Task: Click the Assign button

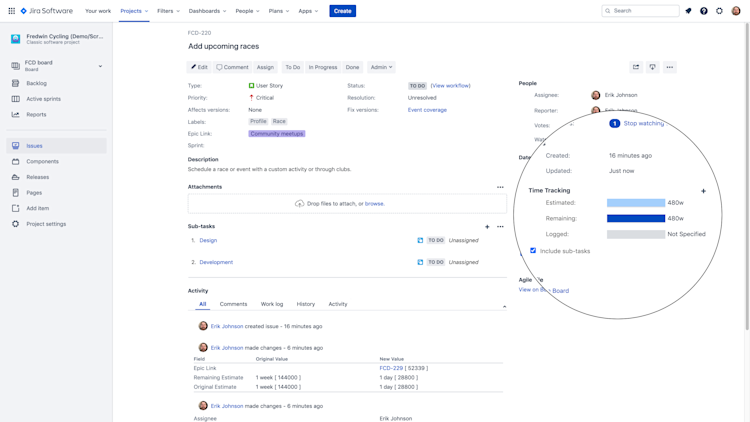Action: coord(265,67)
